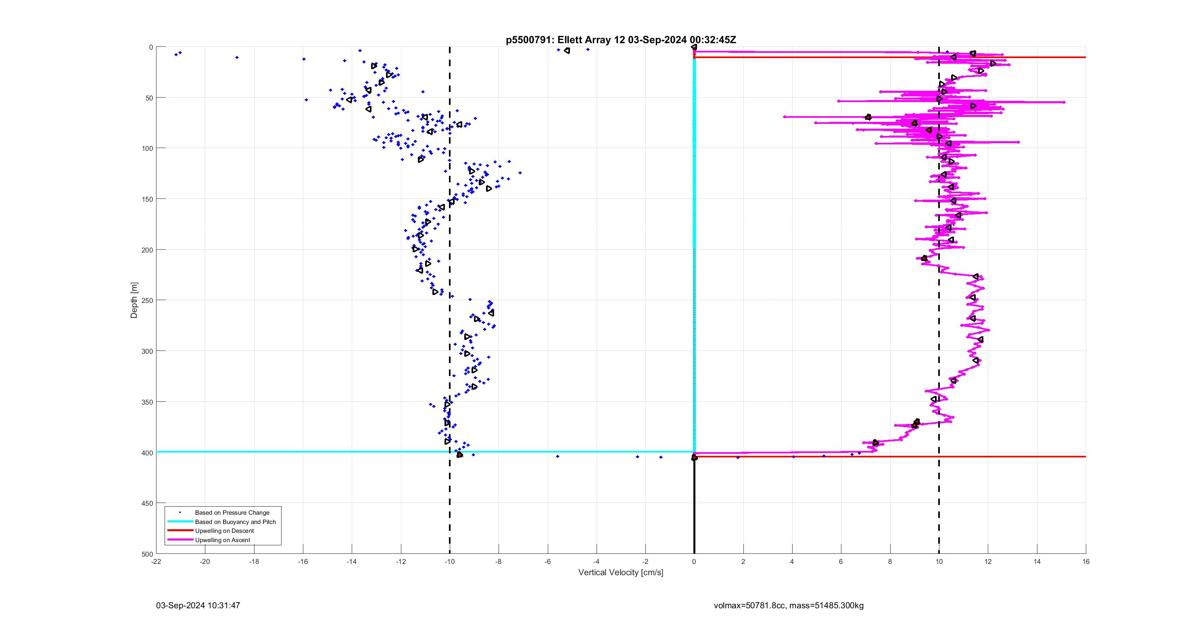Click the x-axis tick label '-16'
The height and width of the screenshot is (622, 1200).
coord(303,562)
